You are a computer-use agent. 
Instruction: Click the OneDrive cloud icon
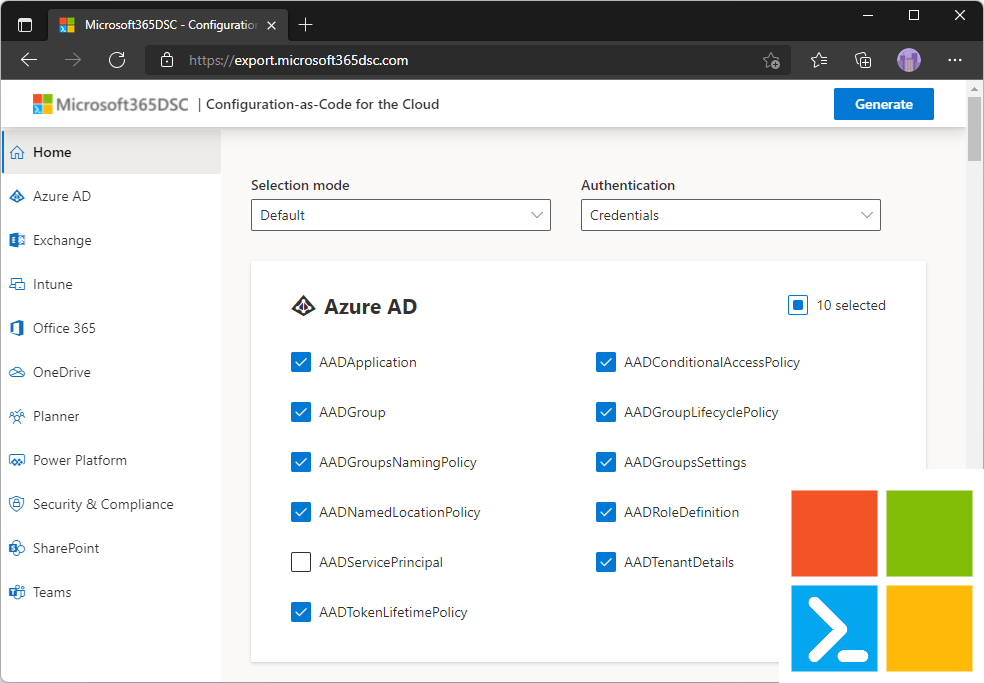17,372
